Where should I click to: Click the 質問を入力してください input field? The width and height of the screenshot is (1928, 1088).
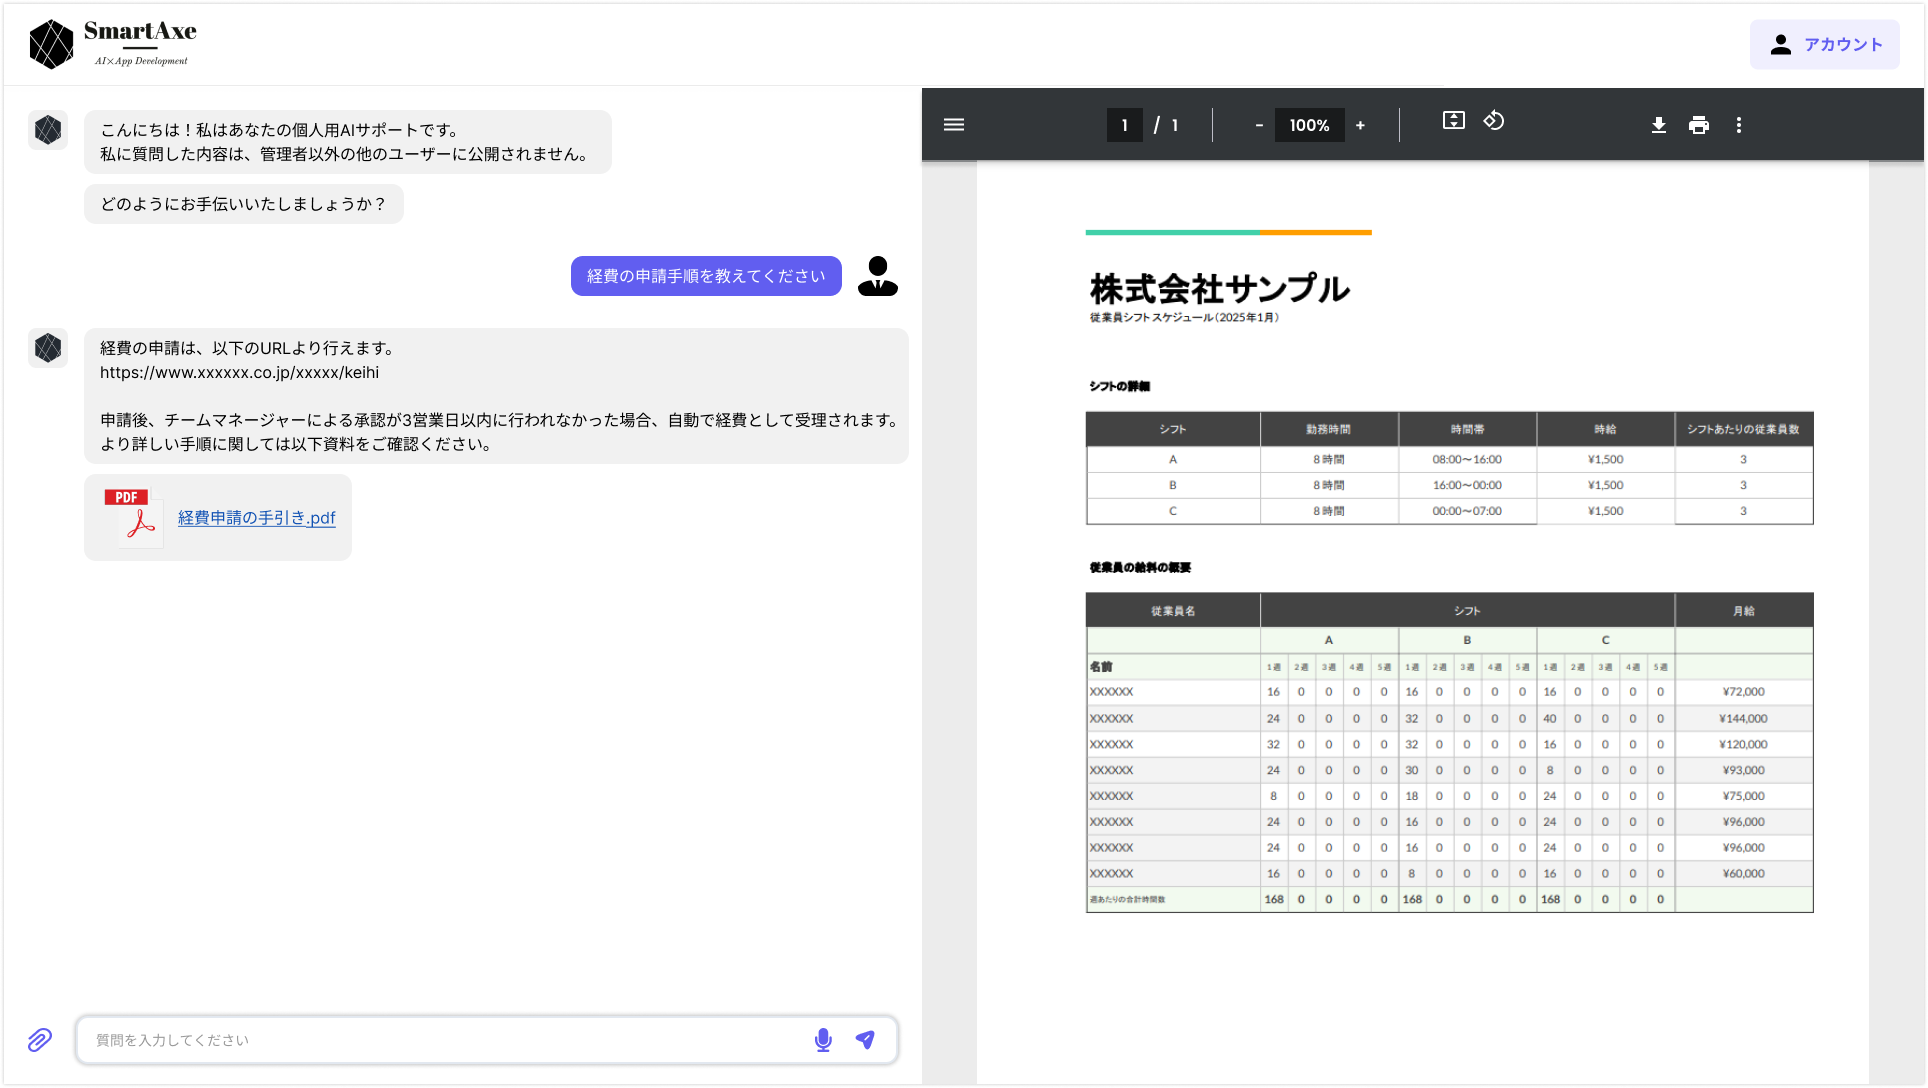[440, 1040]
